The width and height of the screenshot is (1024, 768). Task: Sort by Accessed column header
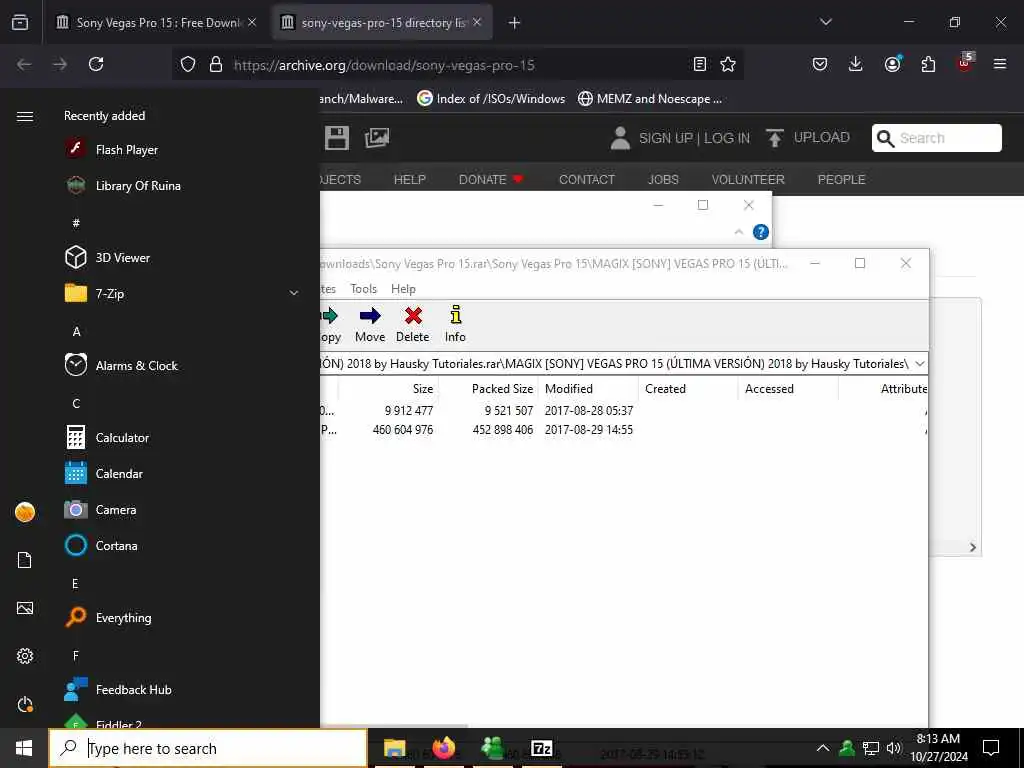pos(788,389)
